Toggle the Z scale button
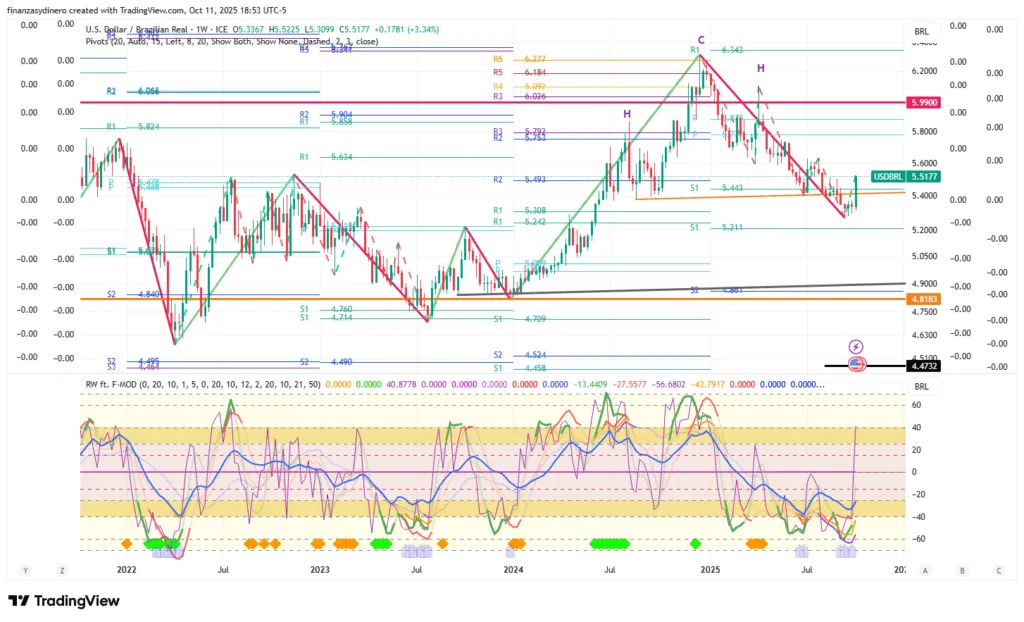 (x=62, y=570)
